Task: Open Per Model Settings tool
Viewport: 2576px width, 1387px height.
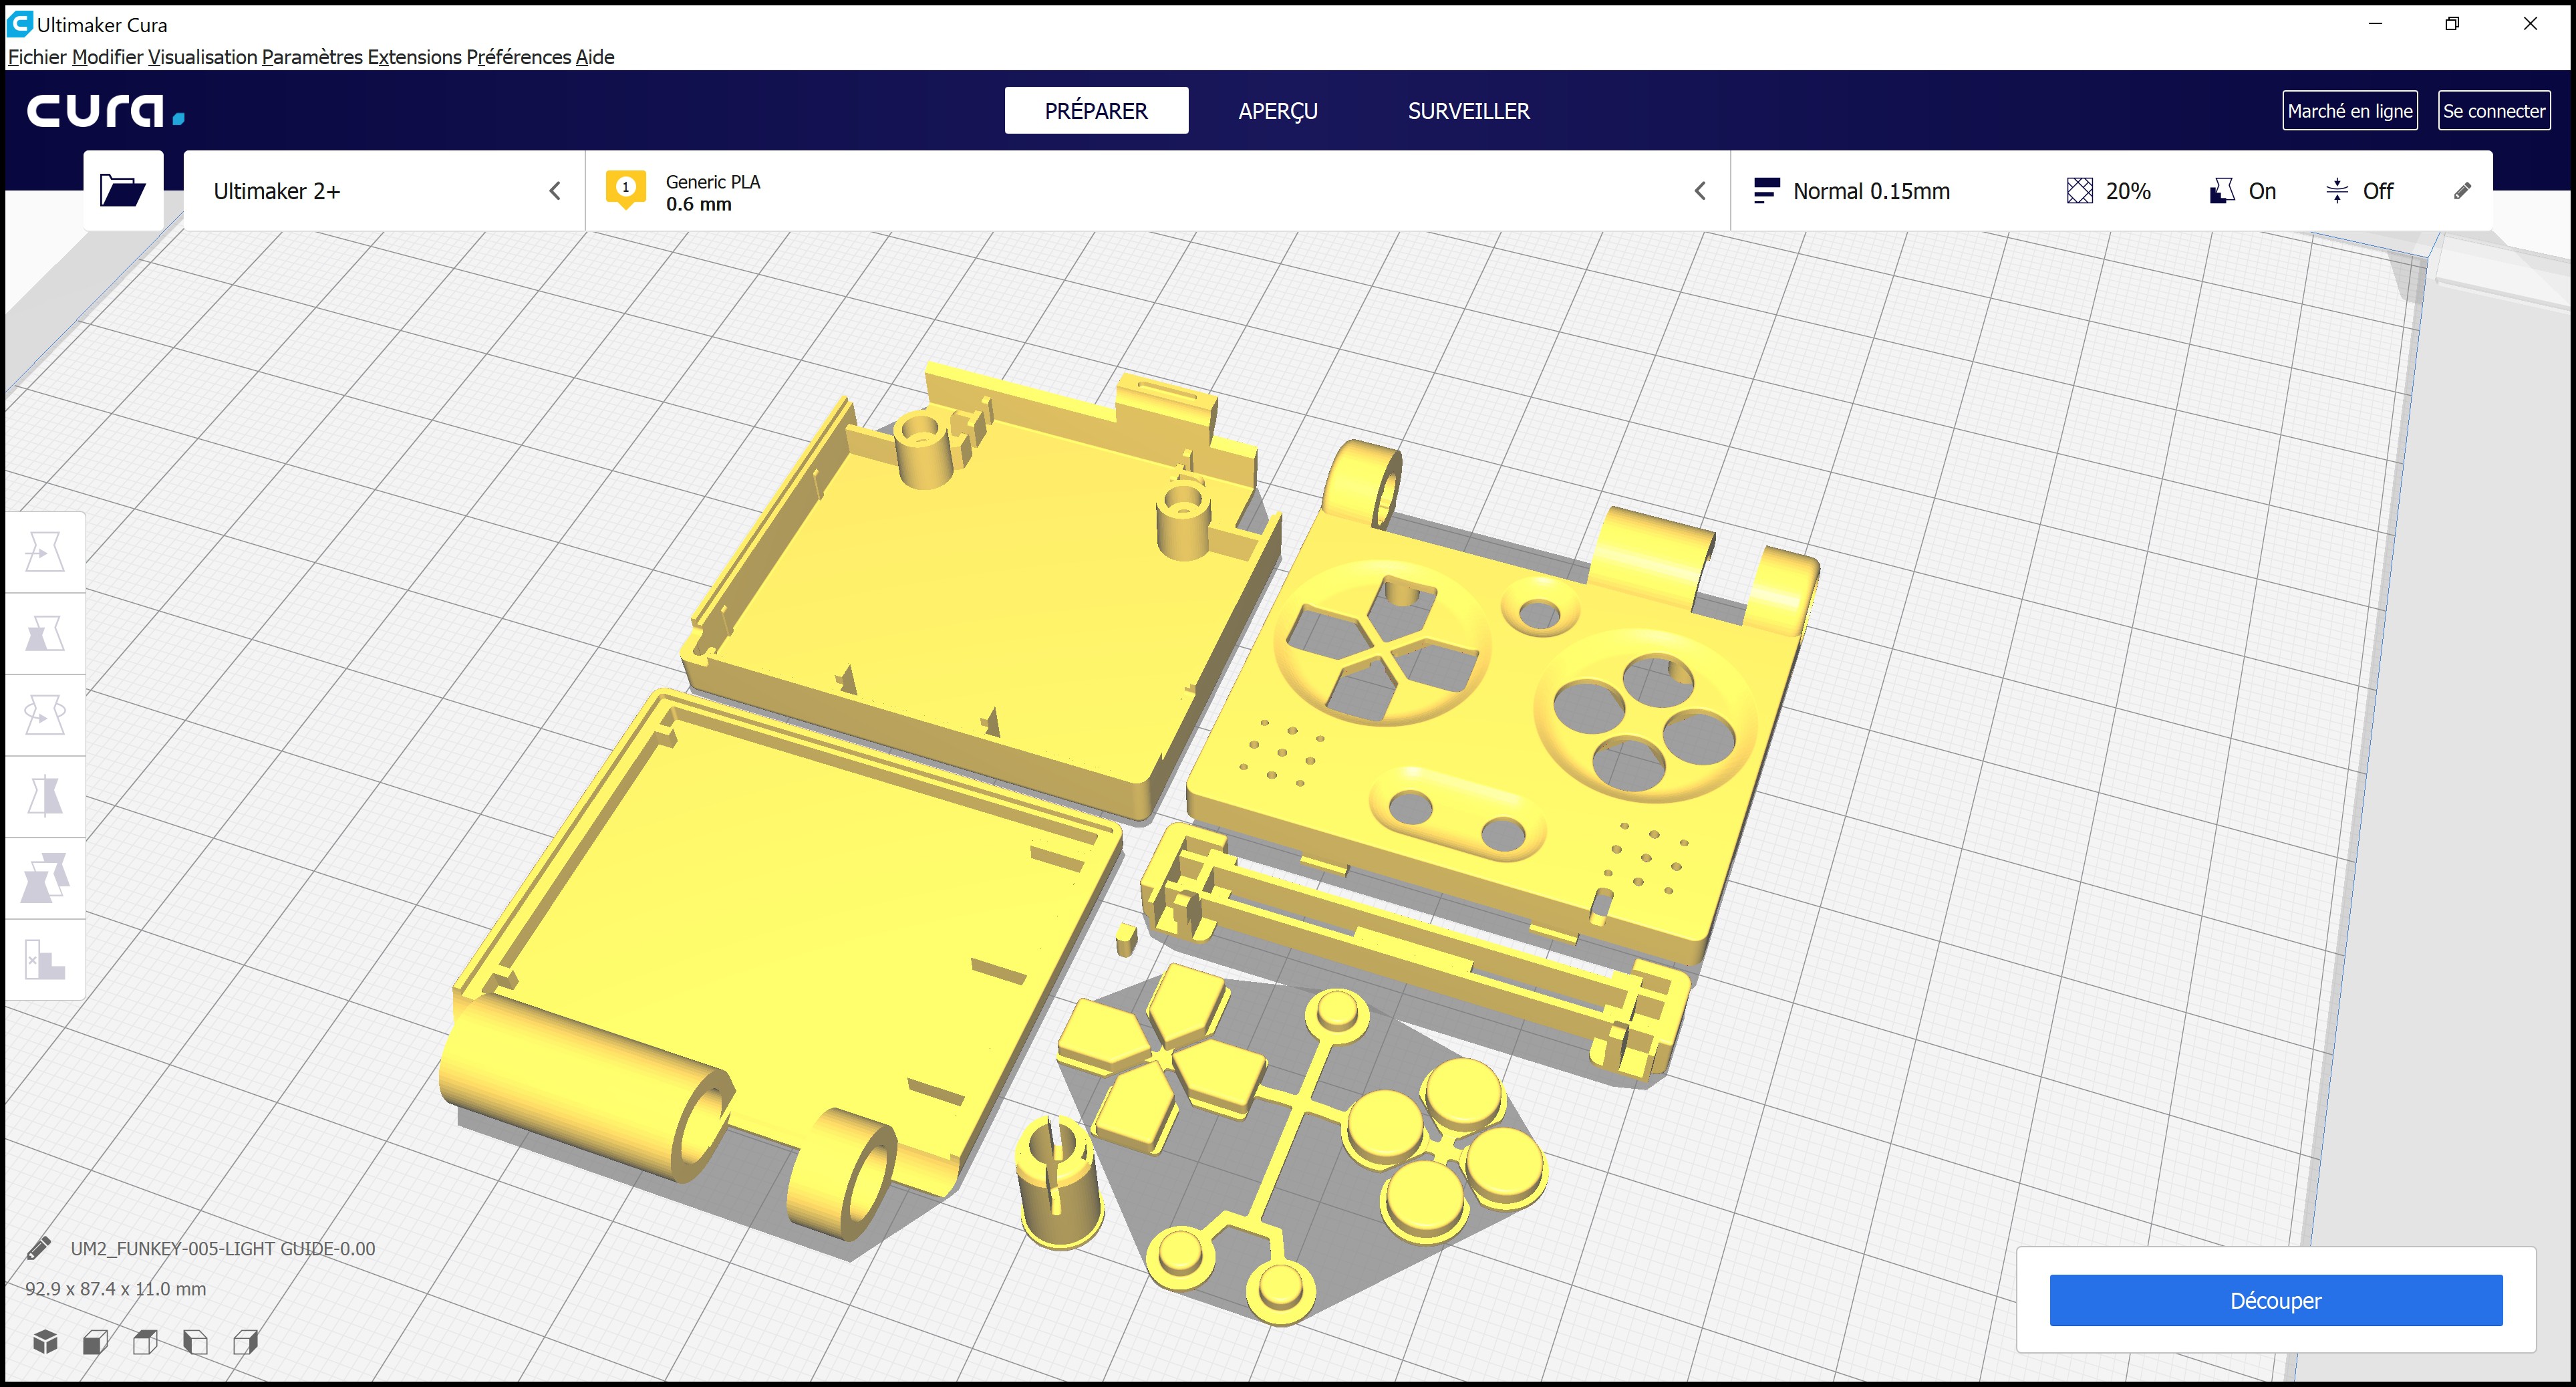Action: [x=45, y=878]
